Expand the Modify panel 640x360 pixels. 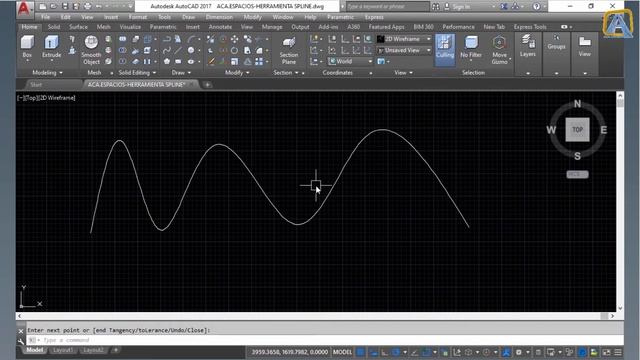pyautogui.click(x=237, y=73)
